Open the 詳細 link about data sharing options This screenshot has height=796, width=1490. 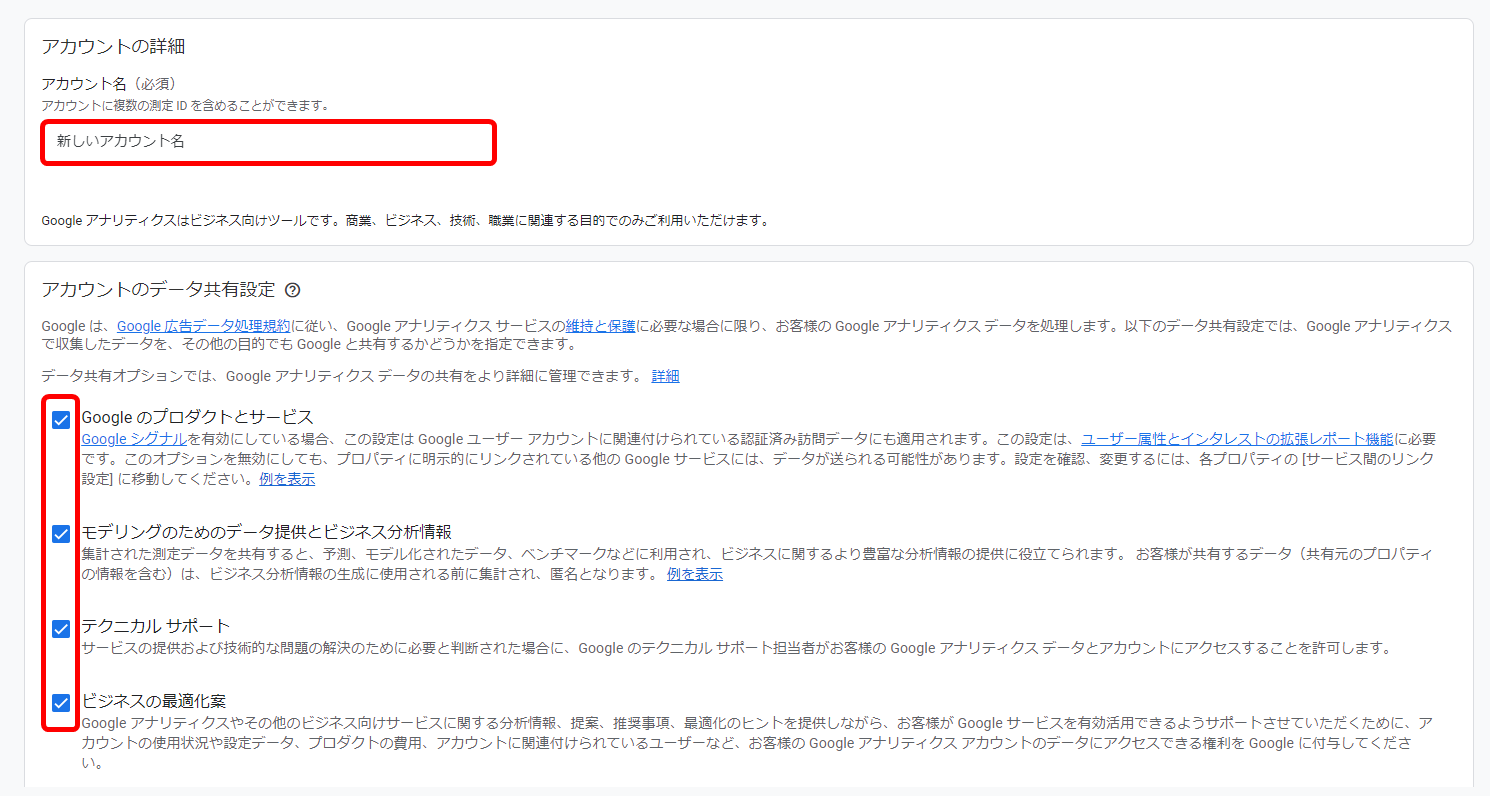tap(665, 376)
